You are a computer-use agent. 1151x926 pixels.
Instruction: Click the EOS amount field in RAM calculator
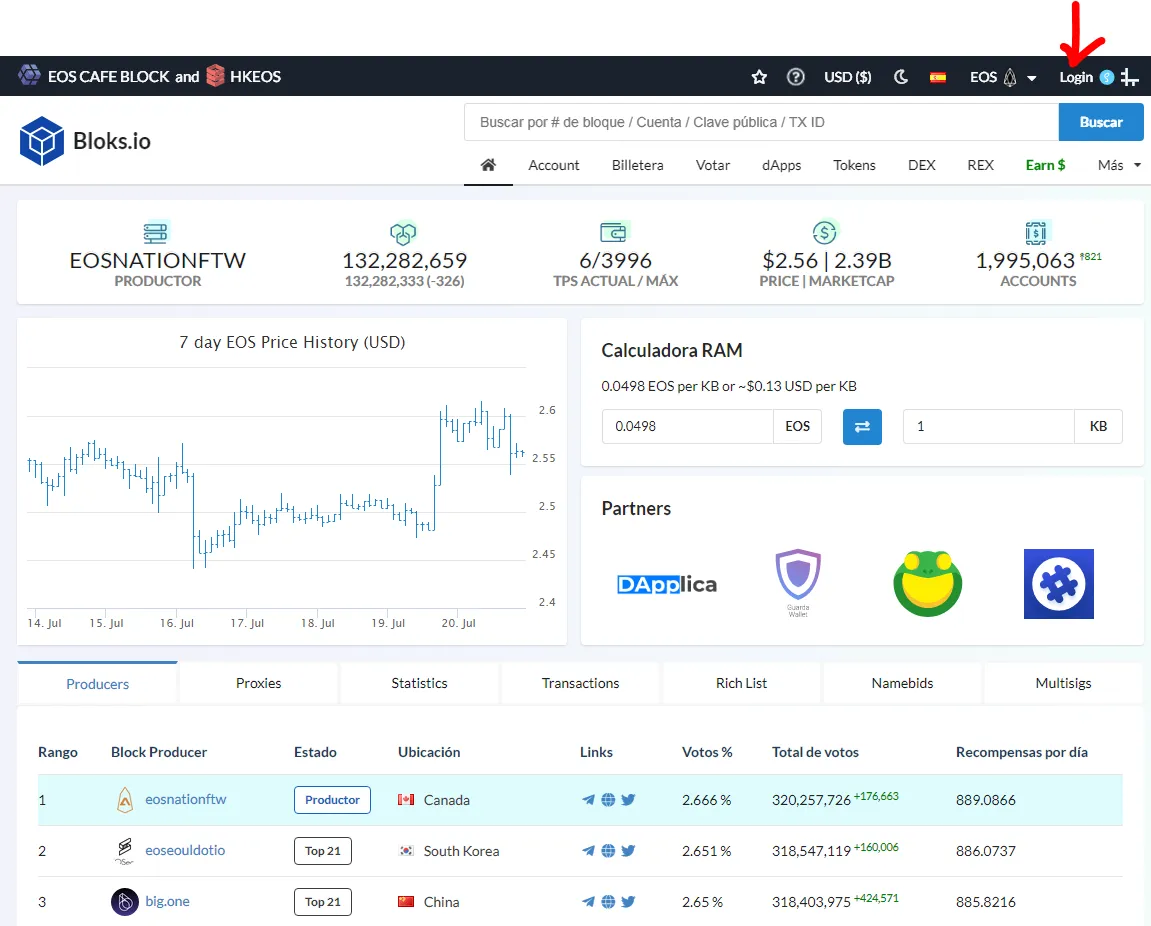[x=688, y=426]
